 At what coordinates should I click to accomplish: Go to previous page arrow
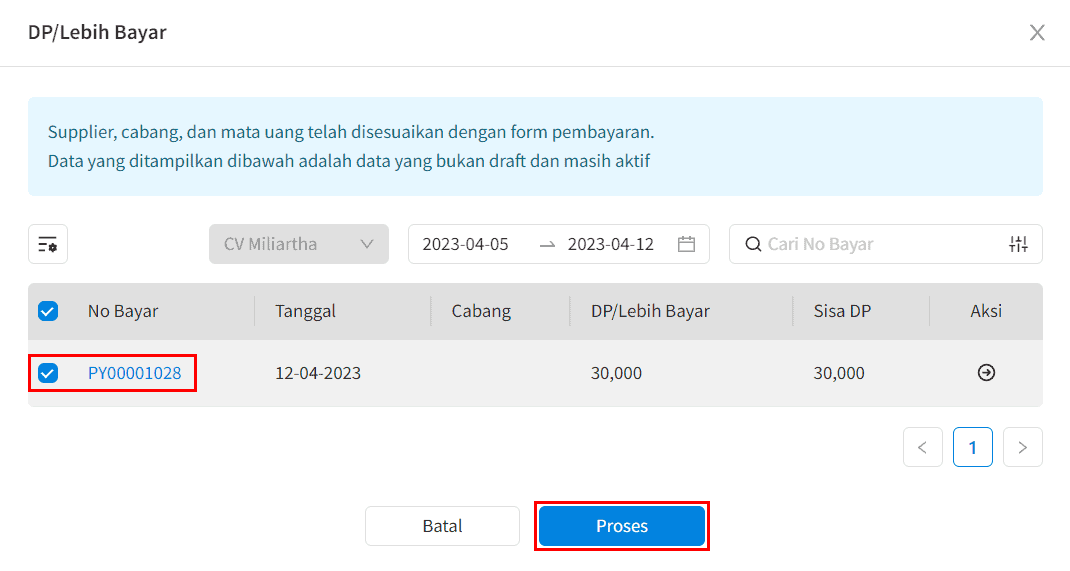tap(923, 448)
